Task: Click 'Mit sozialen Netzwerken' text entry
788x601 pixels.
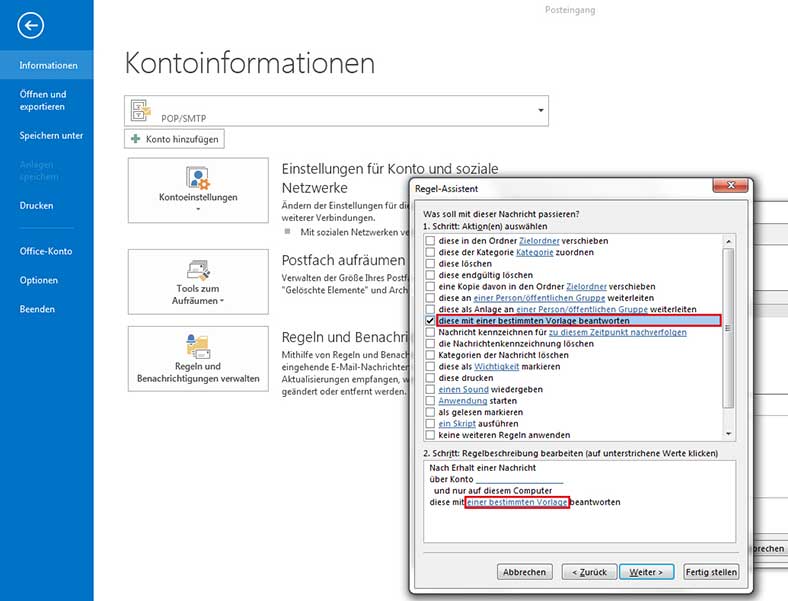Action: tap(355, 232)
